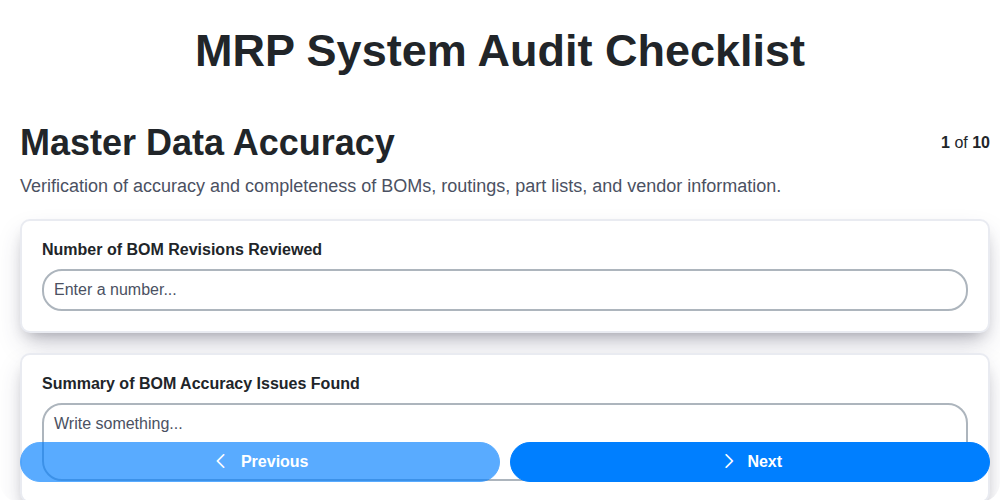Screen dimensions: 1000x500
Task: Focus the BOM revisions number field
Action: 504,290
